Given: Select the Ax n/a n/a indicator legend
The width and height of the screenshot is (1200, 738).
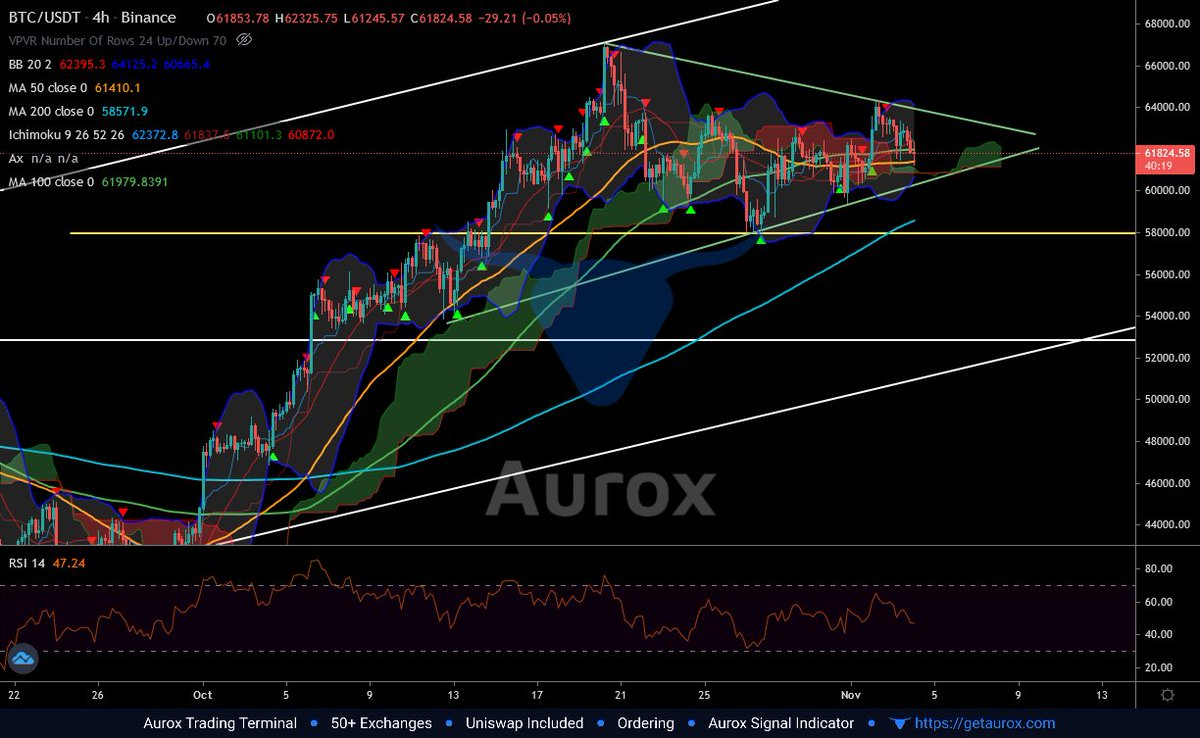Looking at the screenshot, I should click(43, 158).
